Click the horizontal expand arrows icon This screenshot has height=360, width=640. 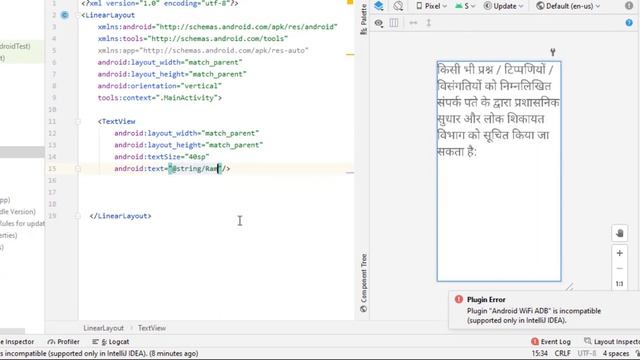(x=413, y=23)
